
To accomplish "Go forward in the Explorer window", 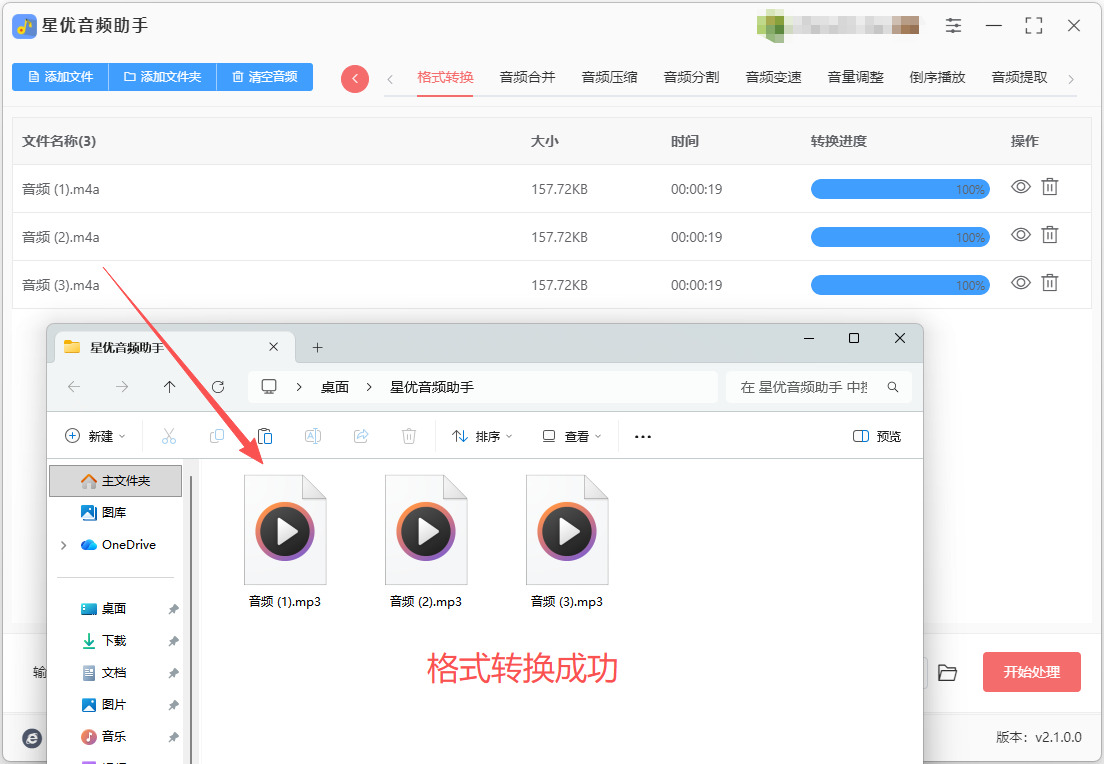I will (122, 387).
